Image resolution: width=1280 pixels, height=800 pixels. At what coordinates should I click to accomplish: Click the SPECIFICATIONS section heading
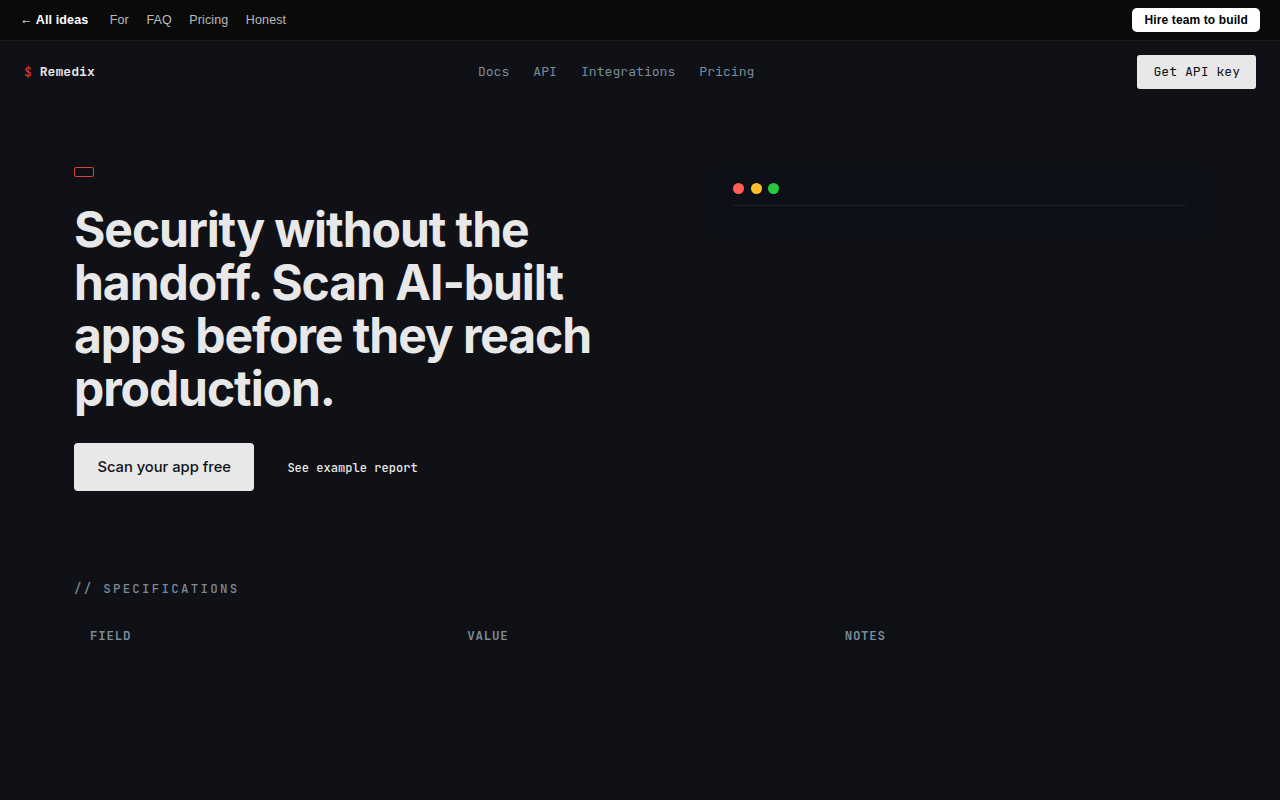[157, 589]
